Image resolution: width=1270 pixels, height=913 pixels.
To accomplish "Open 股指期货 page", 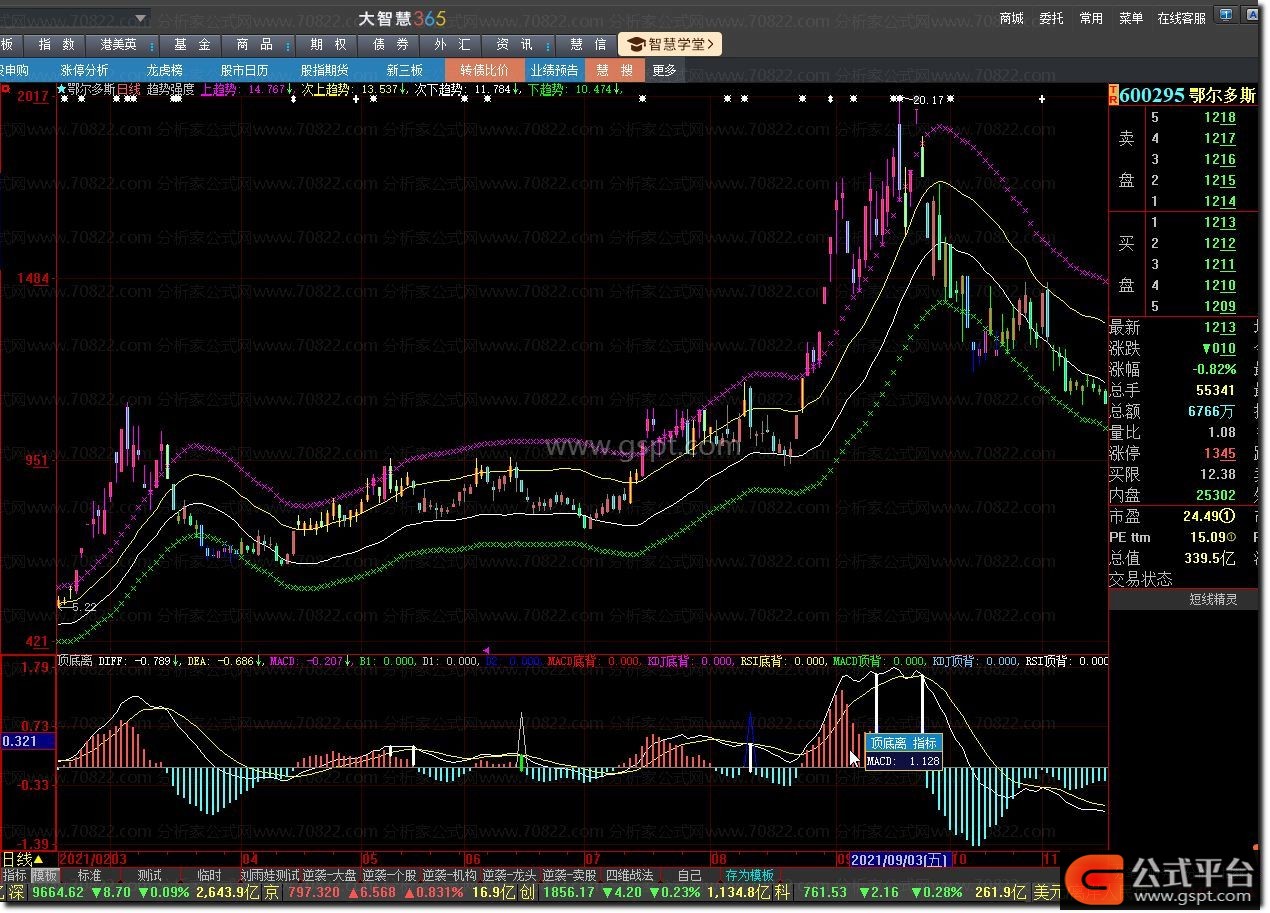I will click(324, 70).
